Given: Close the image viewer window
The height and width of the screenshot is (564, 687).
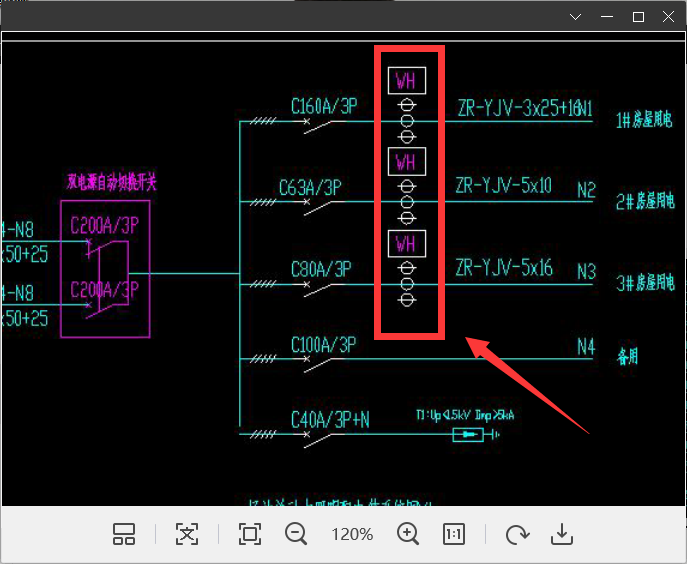Looking at the screenshot, I should [x=669, y=17].
